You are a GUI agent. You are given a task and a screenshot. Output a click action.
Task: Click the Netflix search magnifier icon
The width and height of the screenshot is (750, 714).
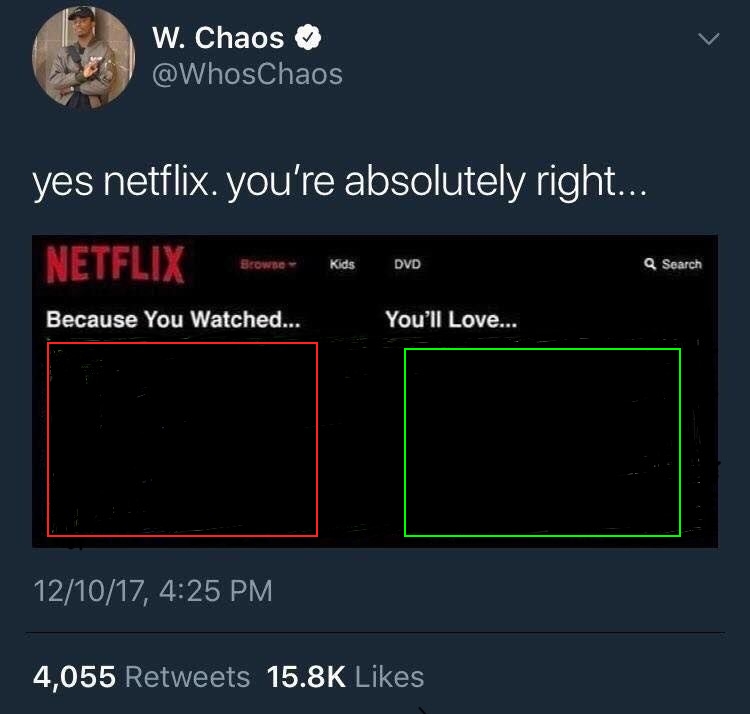pos(650,264)
